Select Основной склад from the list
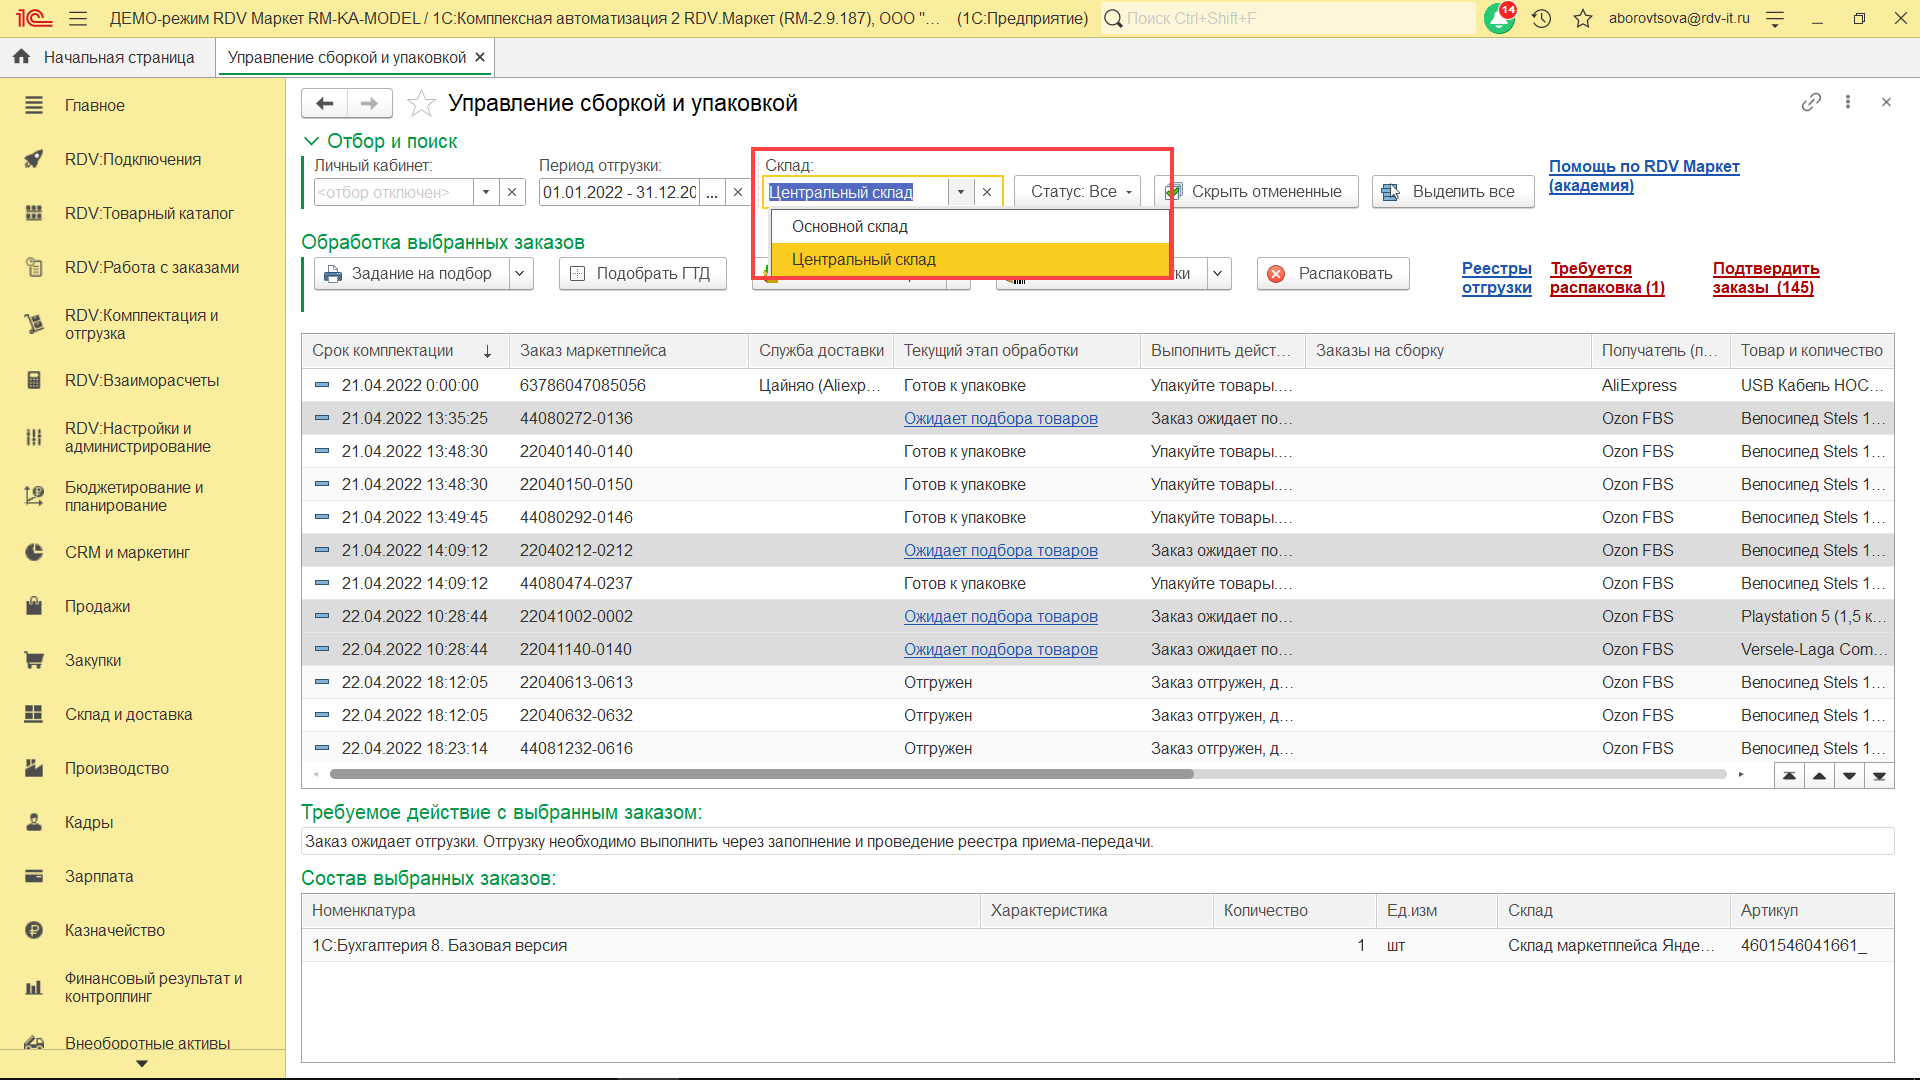The image size is (1920, 1080). point(850,227)
